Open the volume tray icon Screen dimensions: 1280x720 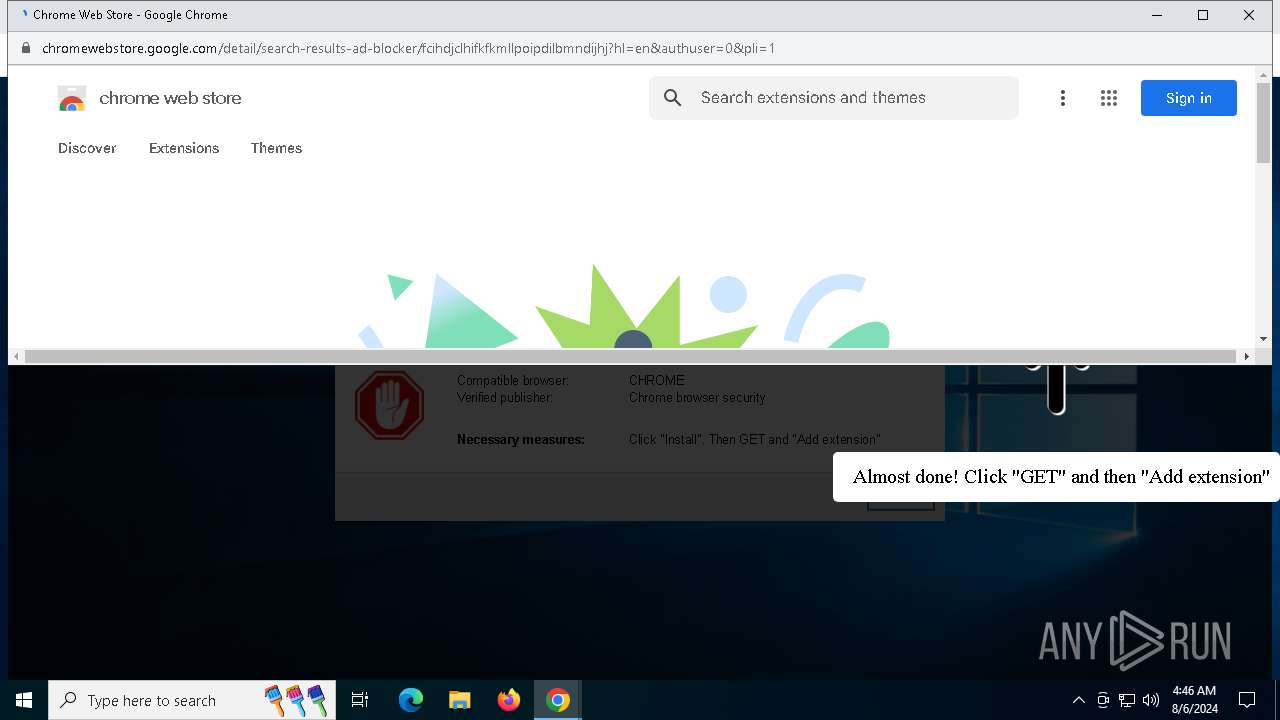point(1151,700)
